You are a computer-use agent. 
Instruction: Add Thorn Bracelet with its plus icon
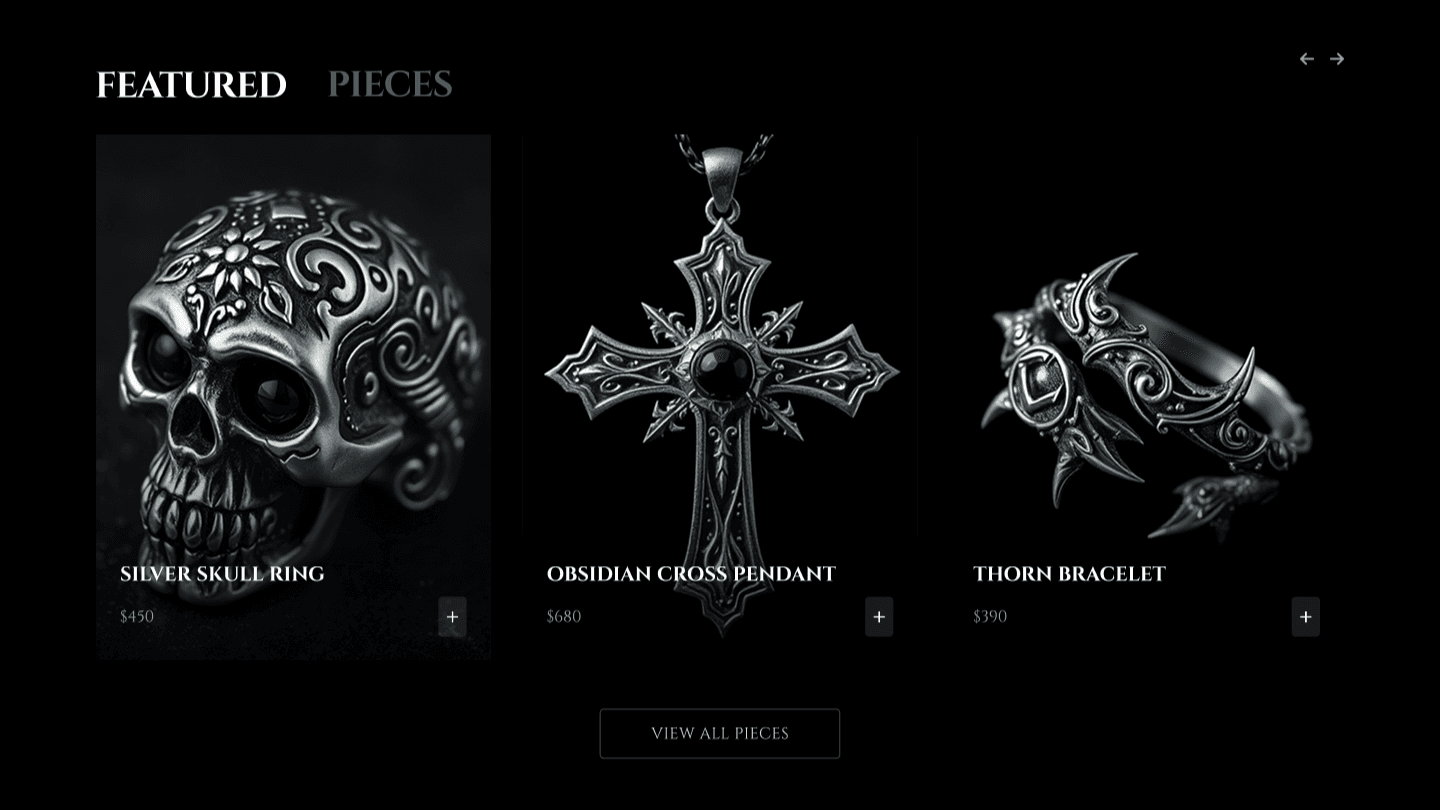[x=1305, y=617]
